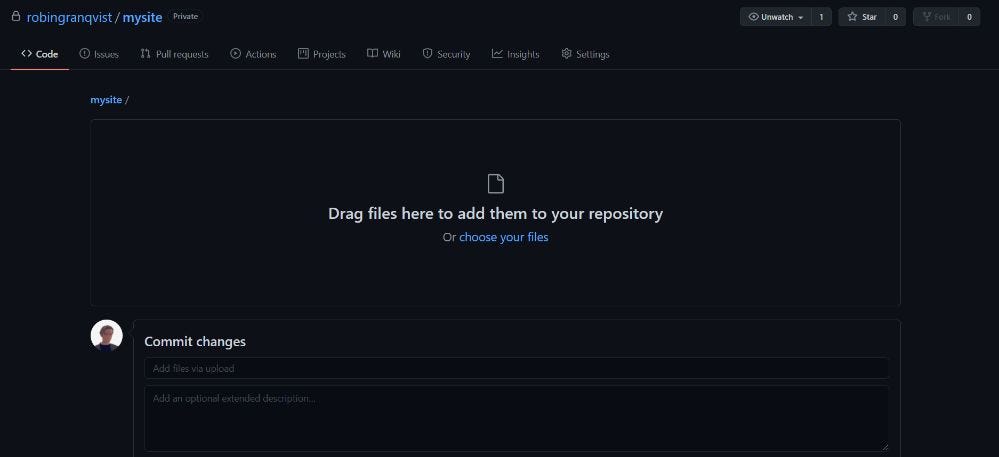This screenshot has width=999, height=457.
Task: Focus the commit message field
Action: point(517,368)
